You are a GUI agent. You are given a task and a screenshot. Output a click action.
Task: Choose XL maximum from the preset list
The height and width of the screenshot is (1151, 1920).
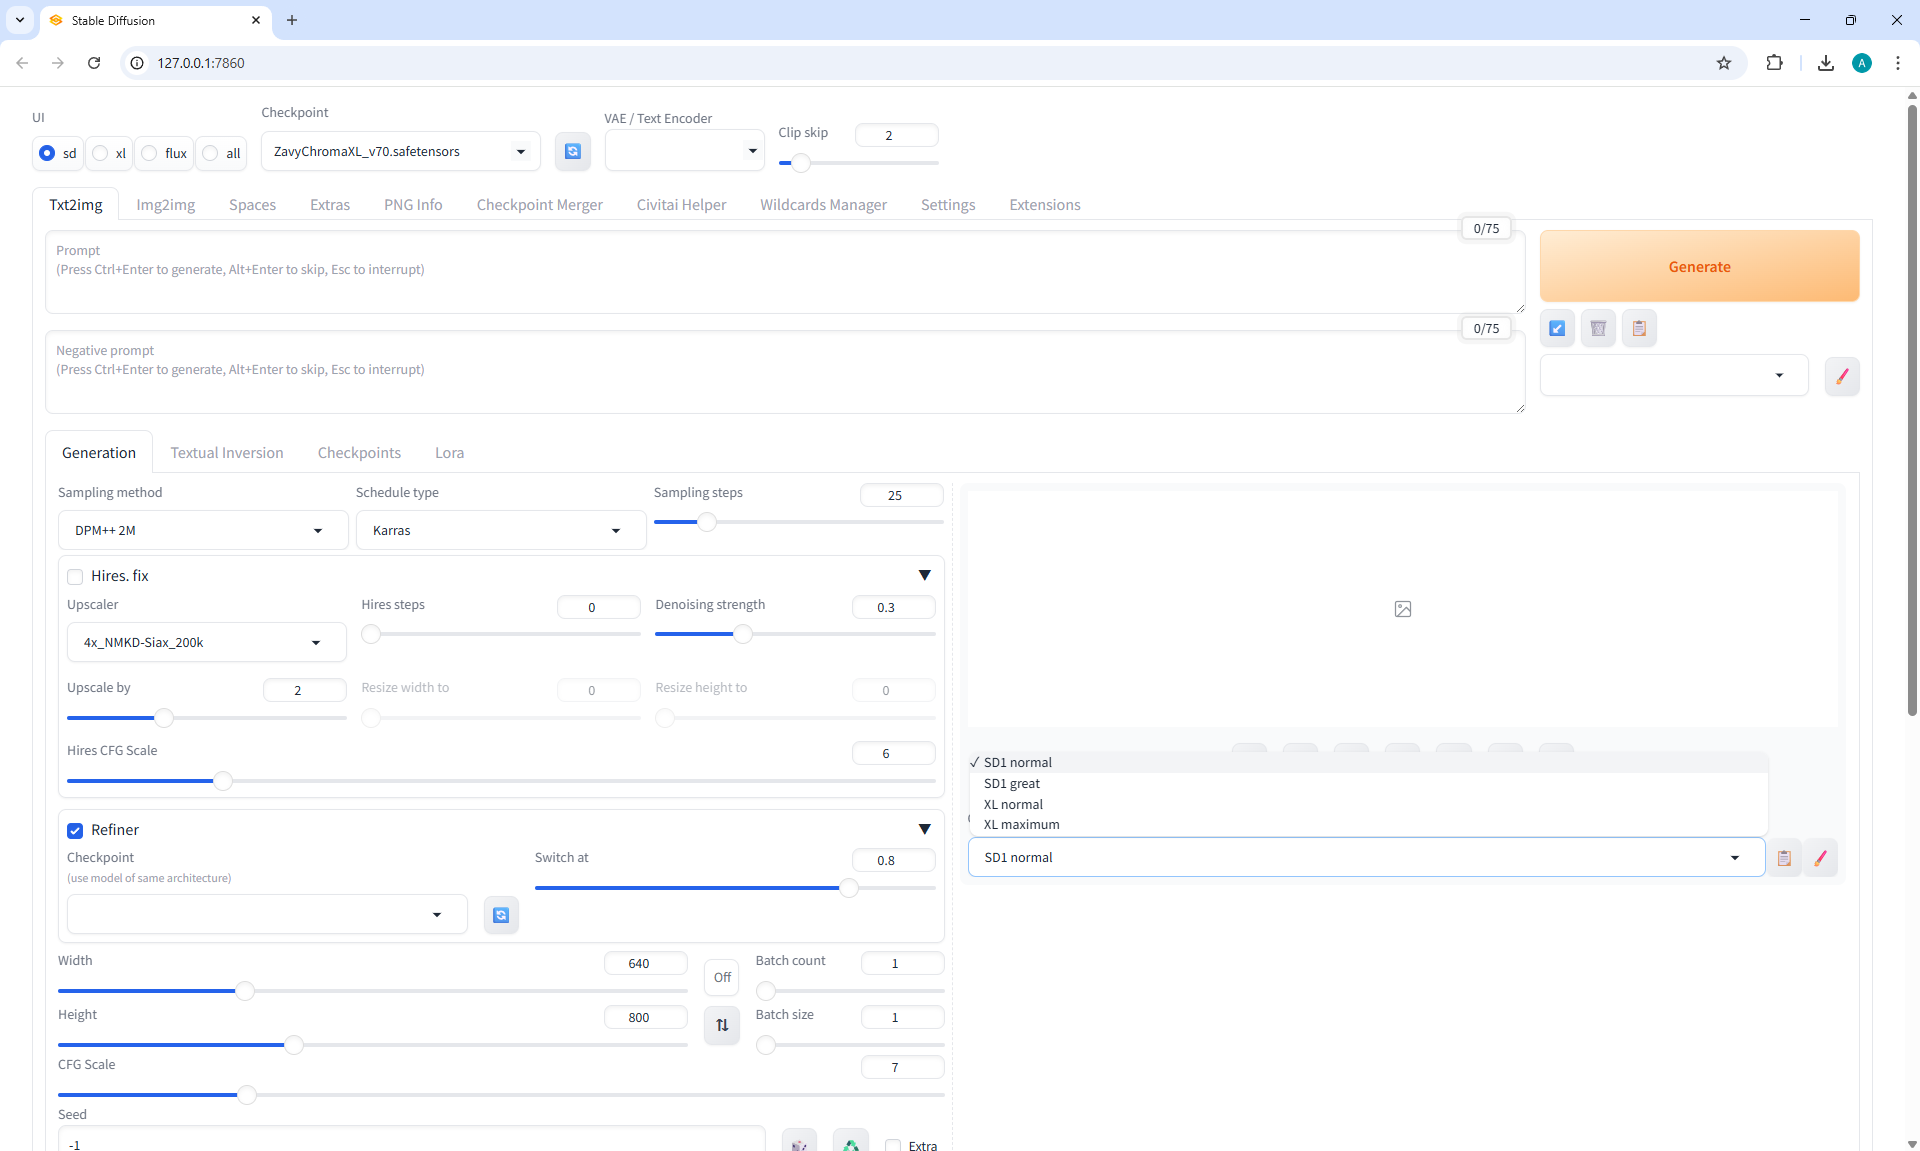click(x=1021, y=825)
